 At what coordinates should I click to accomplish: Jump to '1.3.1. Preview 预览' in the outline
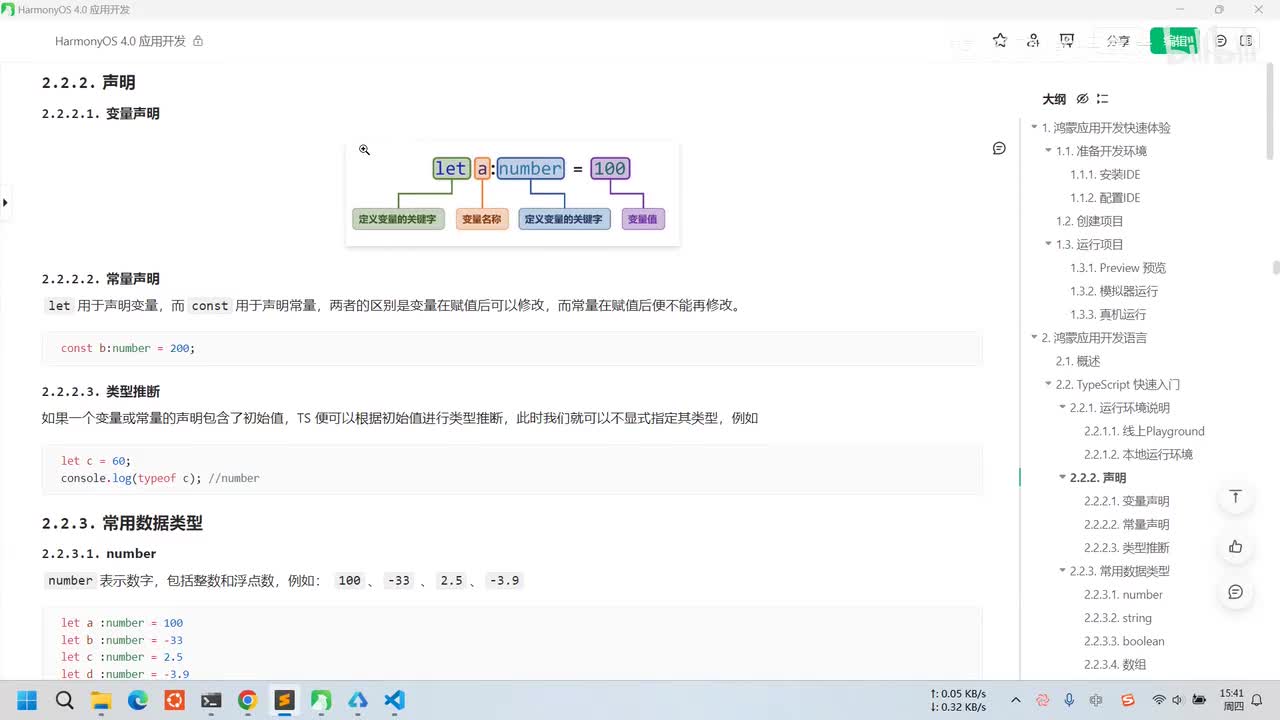(x=1118, y=268)
